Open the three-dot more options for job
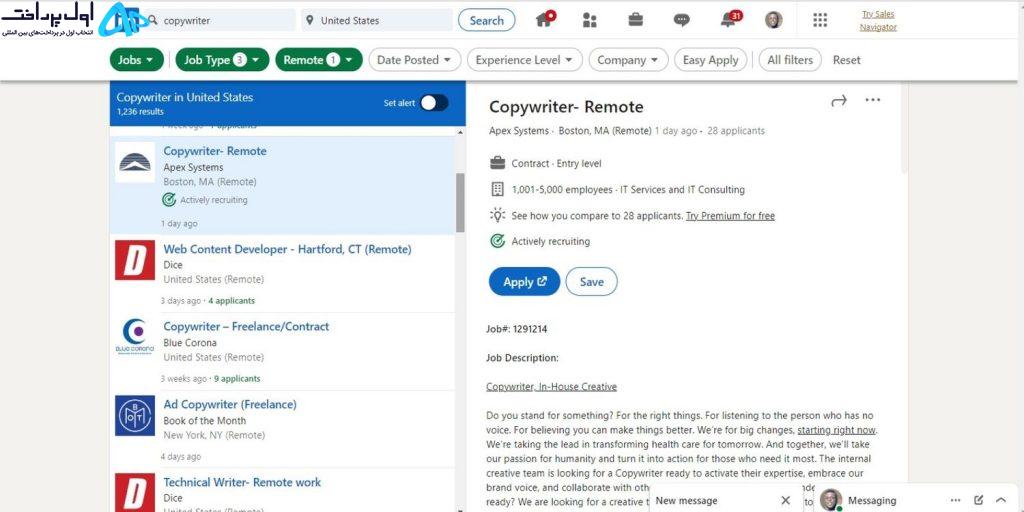The image size is (1024, 512). pos(872,100)
